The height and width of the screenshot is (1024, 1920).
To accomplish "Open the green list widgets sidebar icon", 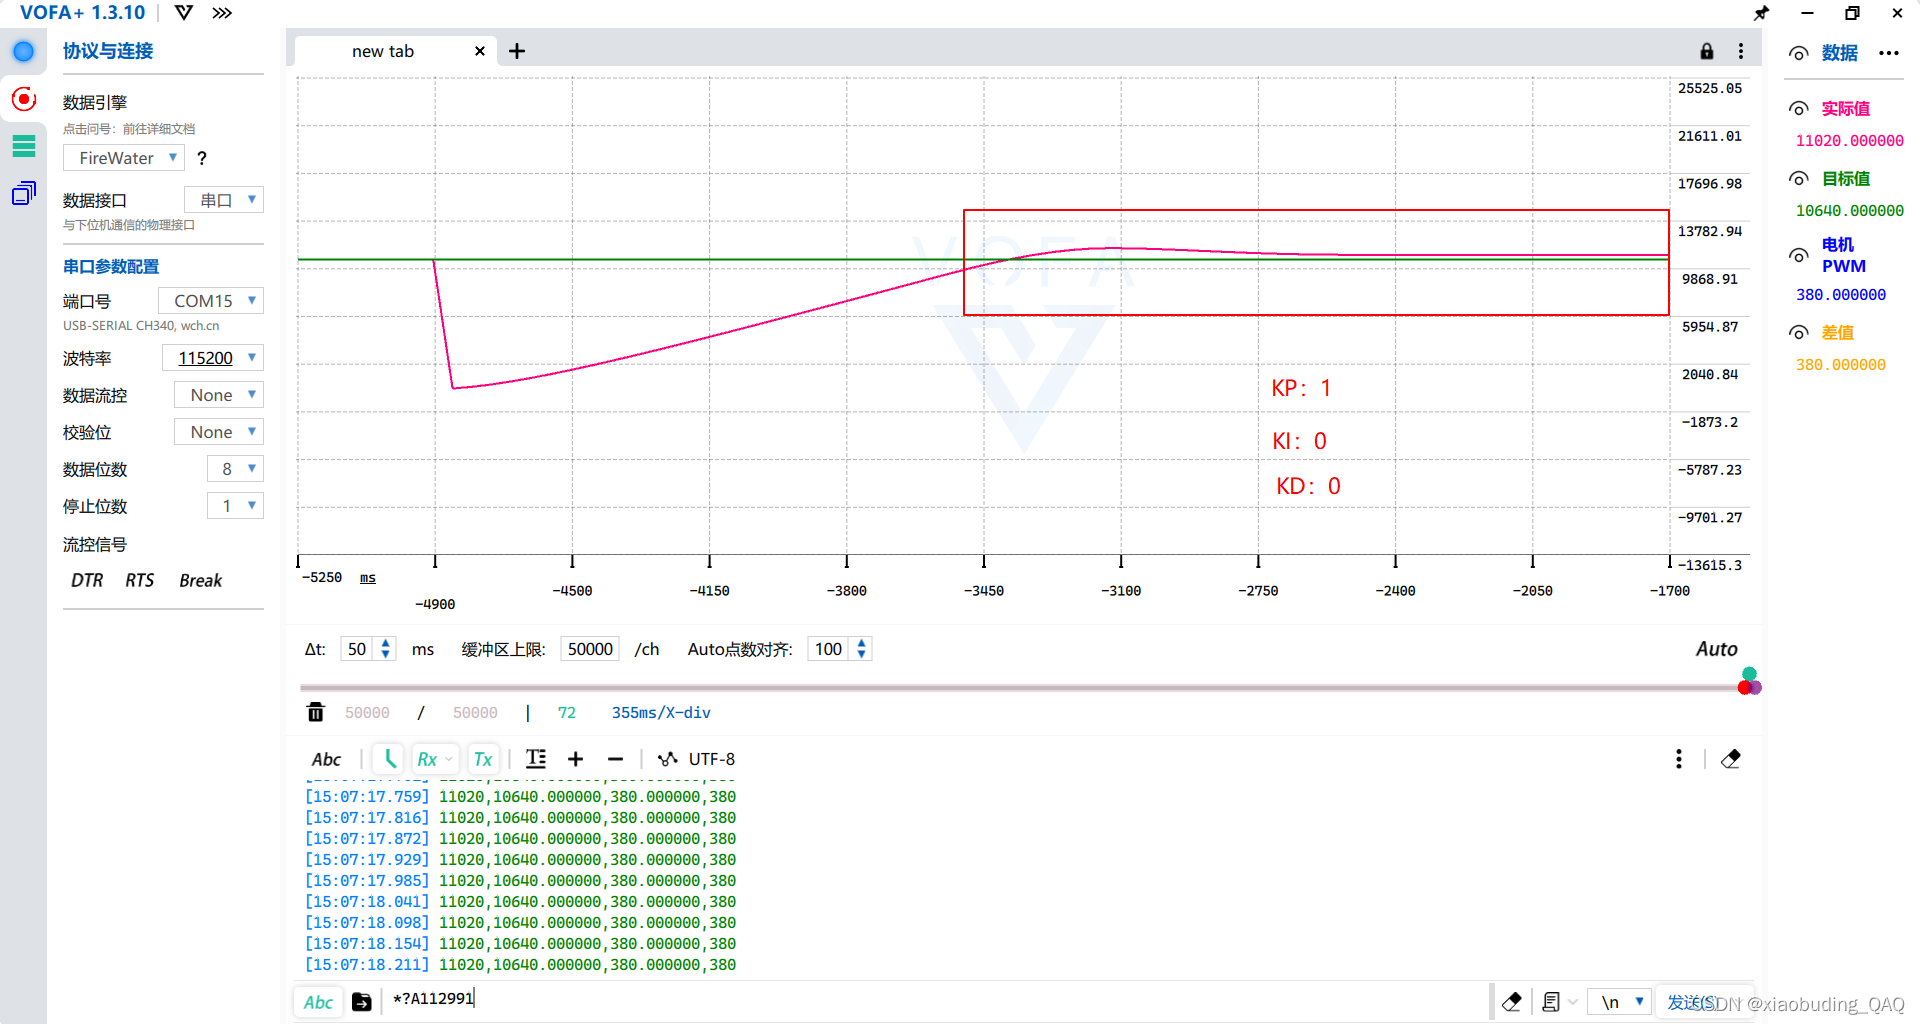I will [24, 146].
